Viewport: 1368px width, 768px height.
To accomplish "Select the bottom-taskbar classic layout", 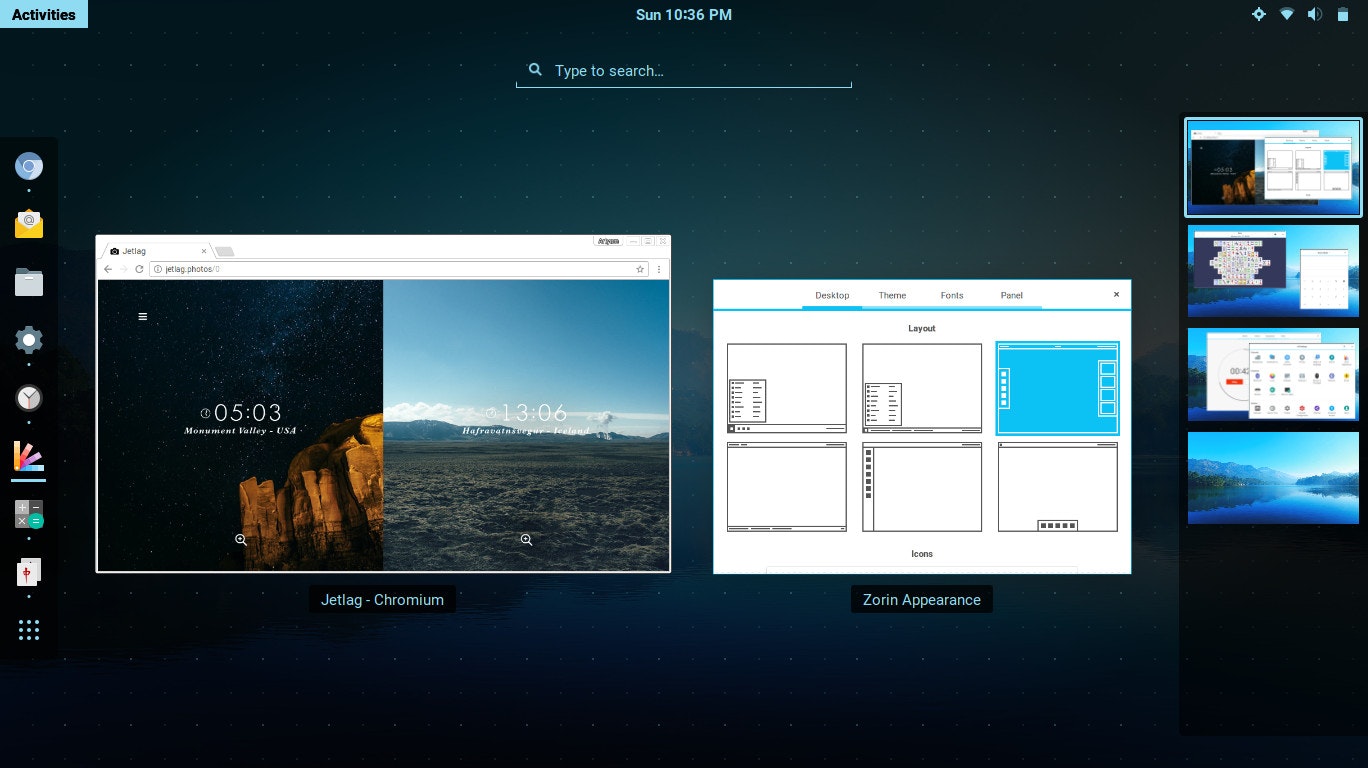I will (786, 487).
